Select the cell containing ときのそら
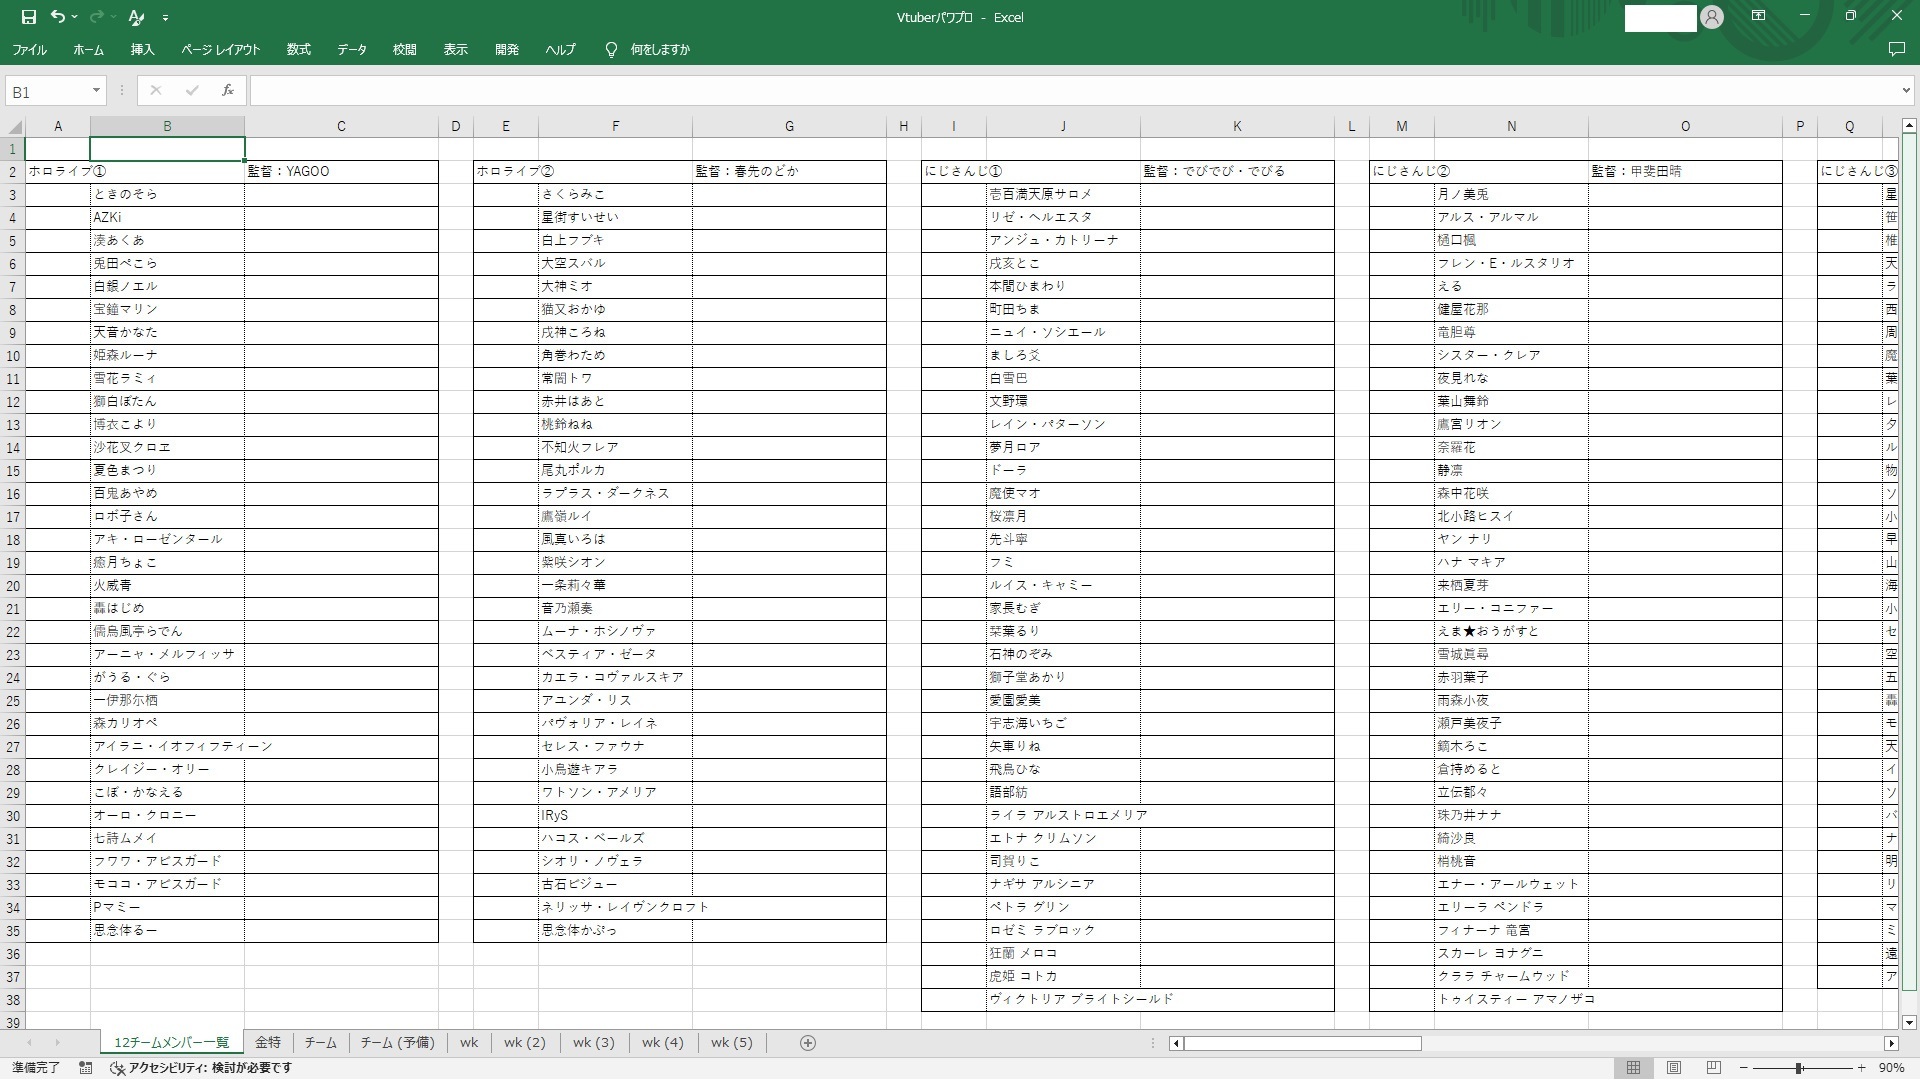 (167, 194)
